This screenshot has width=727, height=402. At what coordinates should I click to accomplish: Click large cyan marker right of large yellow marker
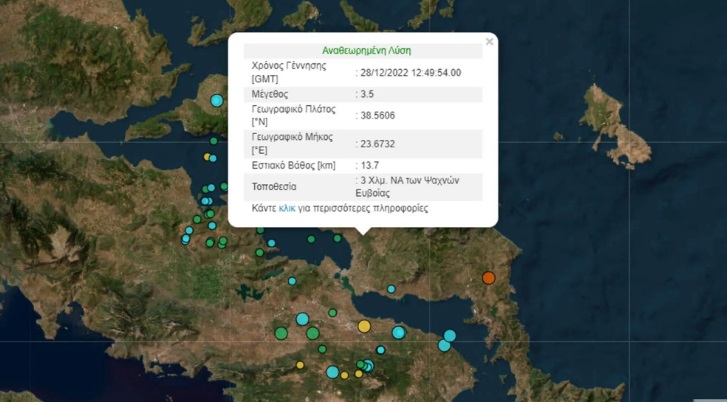coord(399,332)
